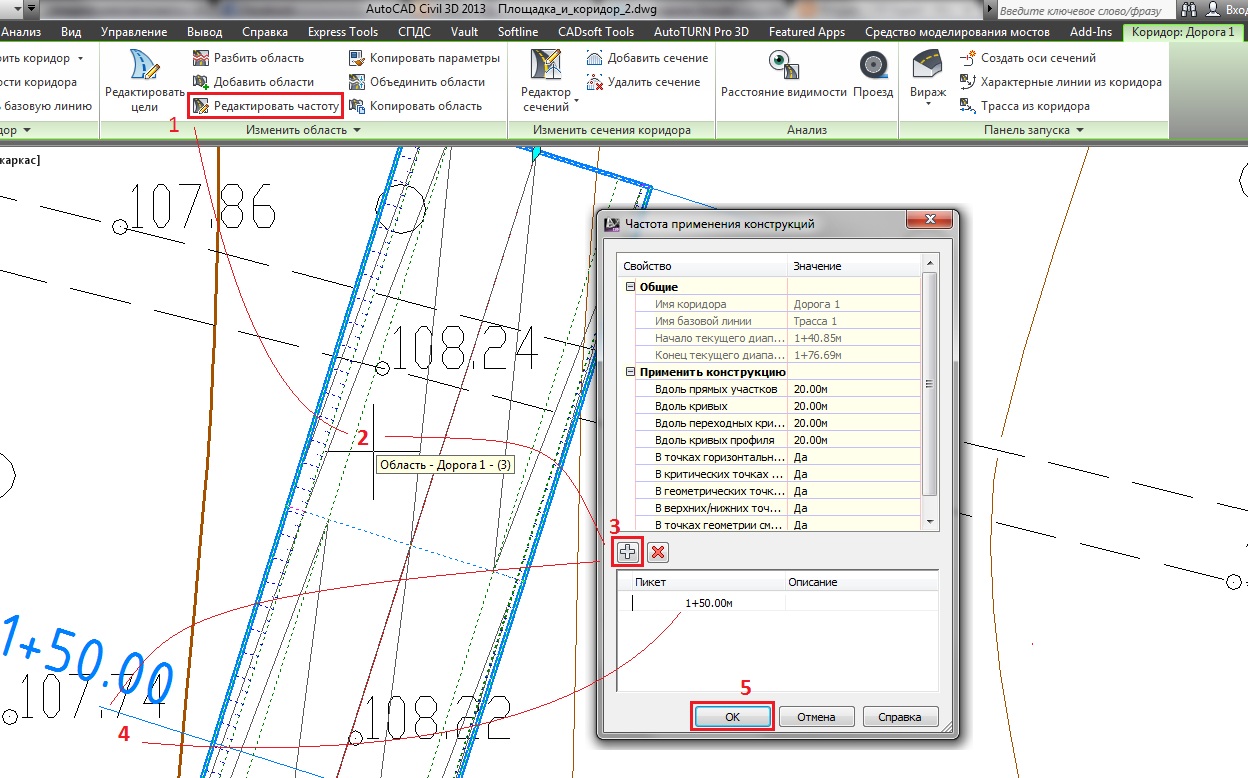Click Создать оси сечений
Image resolution: width=1248 pixels, height=778 pixels.
pos(1028,58)
